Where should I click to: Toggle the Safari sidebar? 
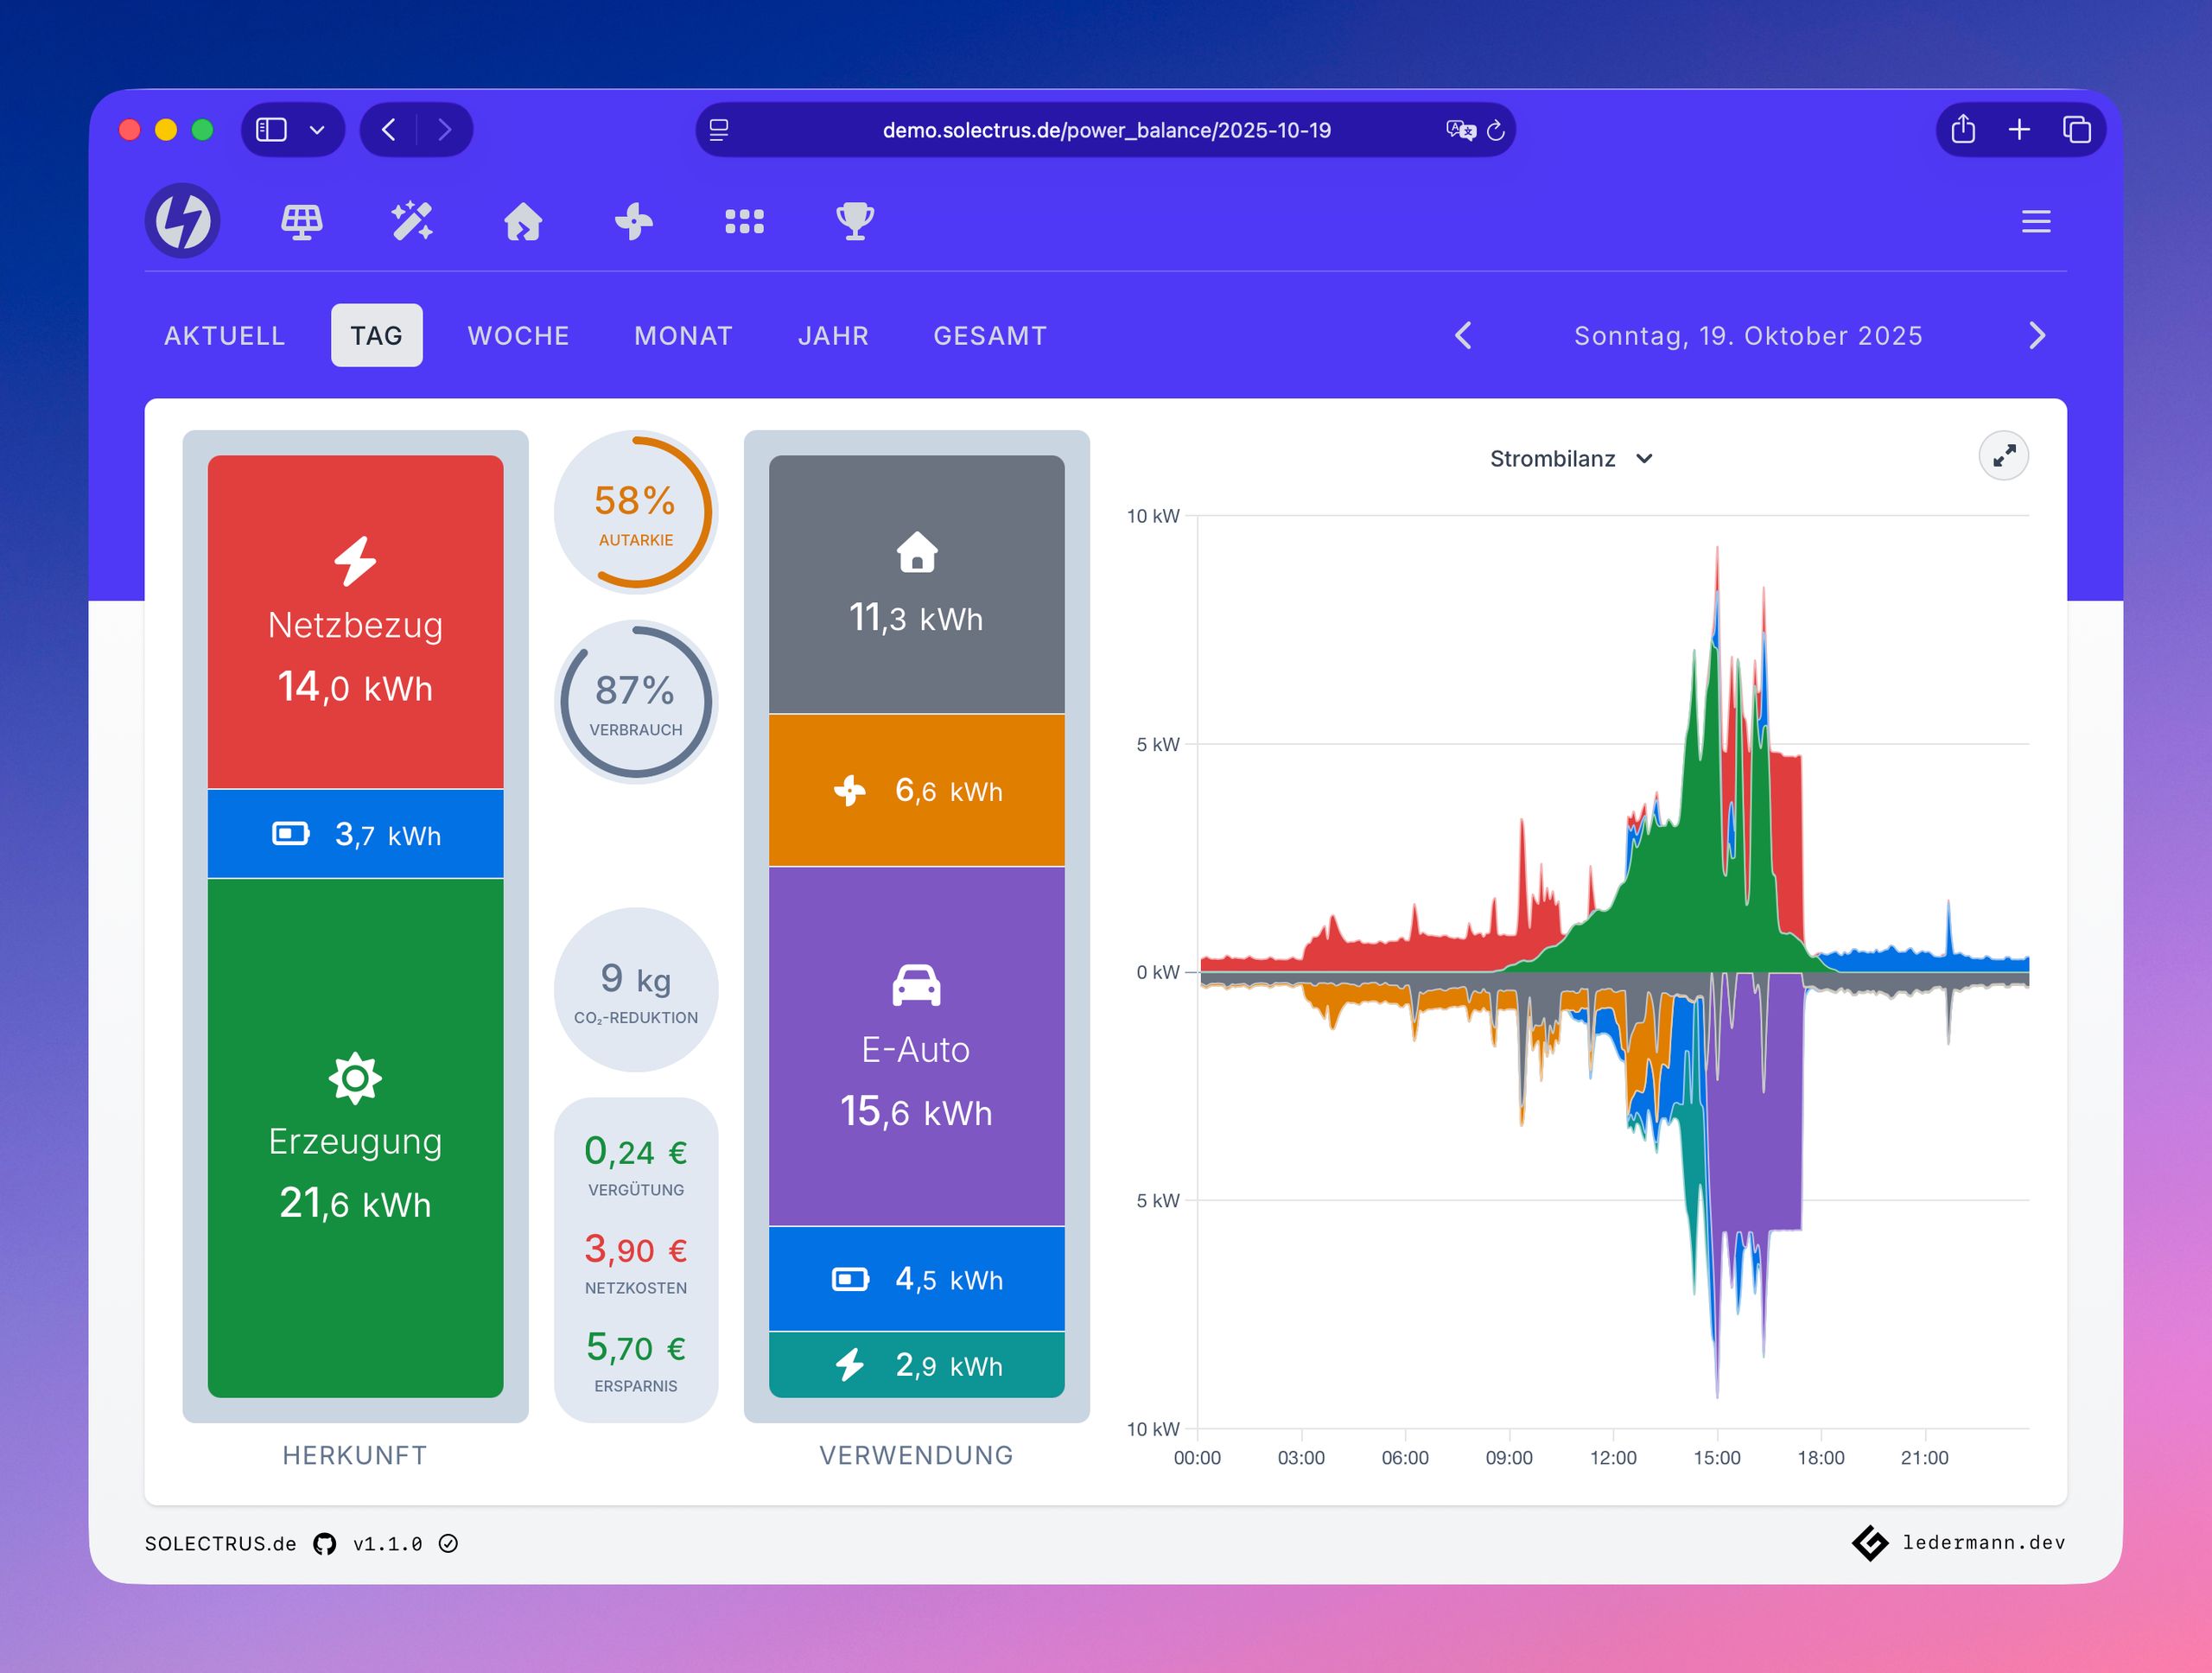pos(271,130)
